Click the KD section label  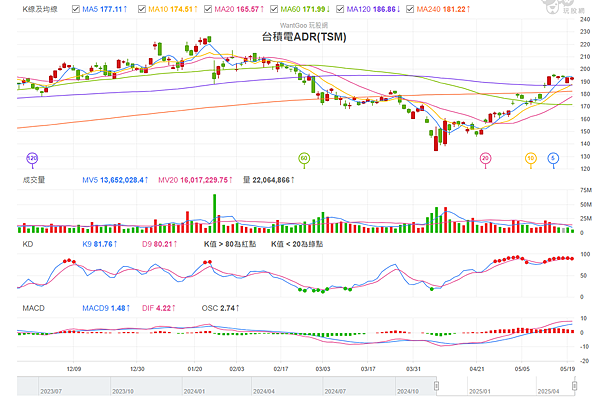(x=28, y=244)
